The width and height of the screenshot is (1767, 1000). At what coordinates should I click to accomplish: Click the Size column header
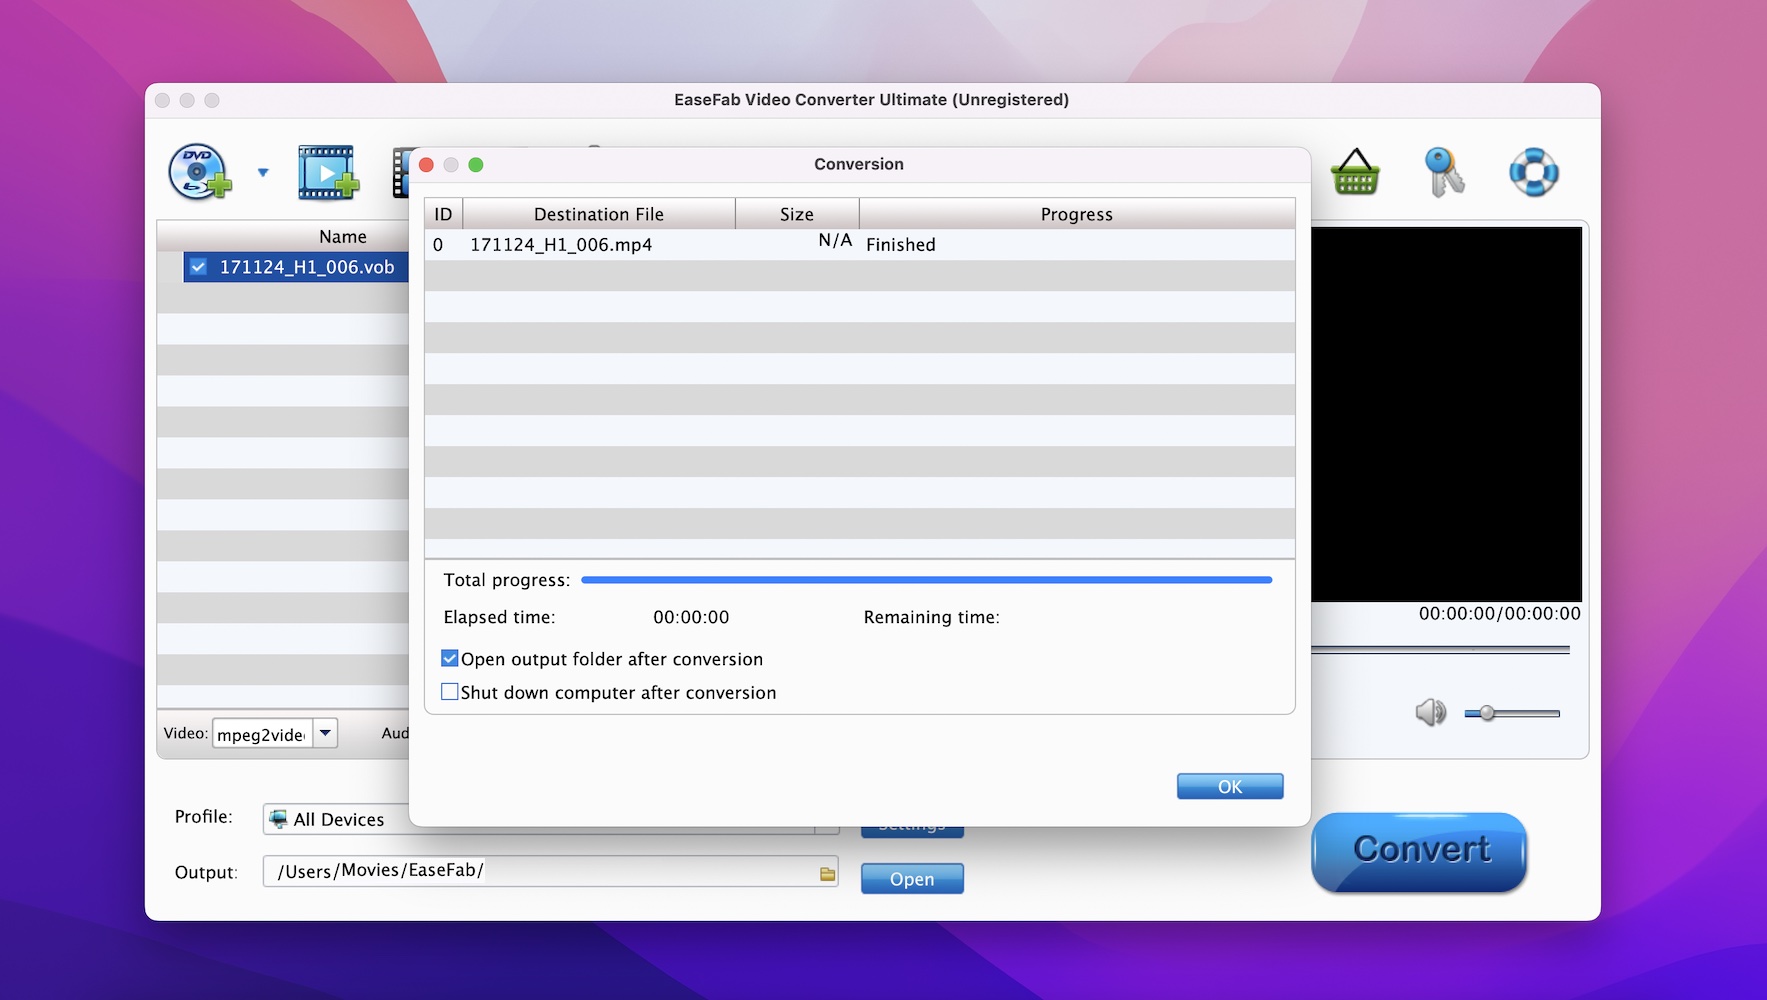point(797,214)
